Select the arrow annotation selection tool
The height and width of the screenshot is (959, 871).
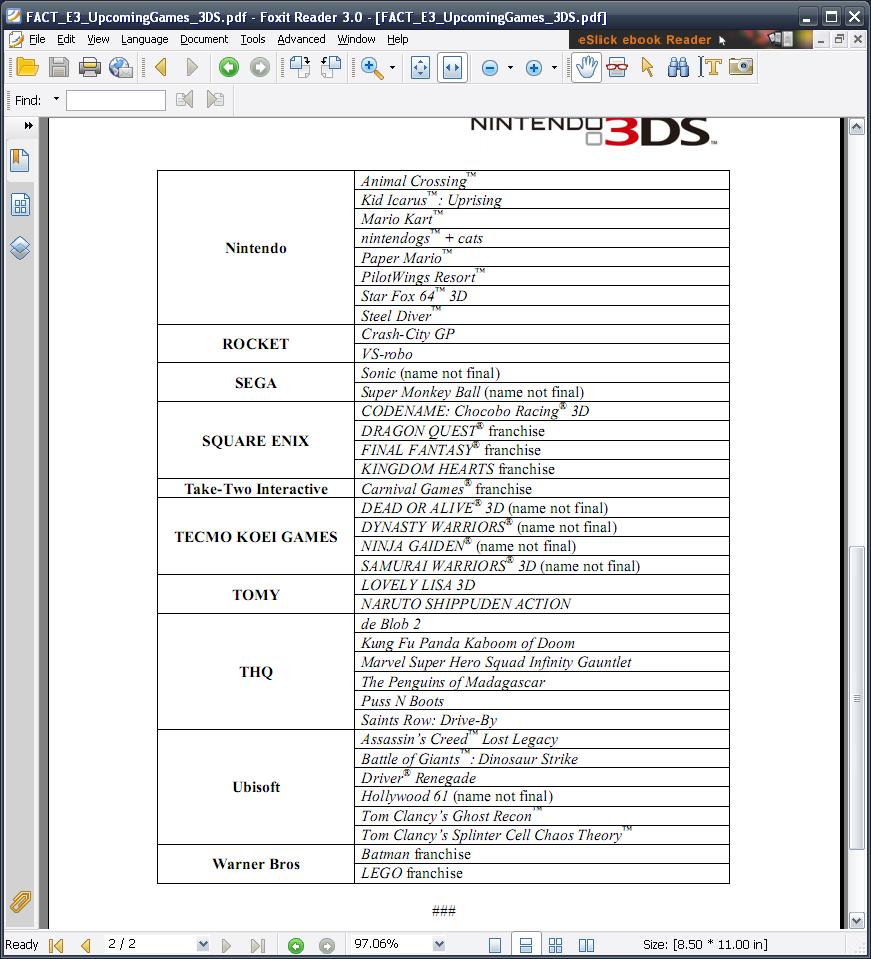coord(647,67)
